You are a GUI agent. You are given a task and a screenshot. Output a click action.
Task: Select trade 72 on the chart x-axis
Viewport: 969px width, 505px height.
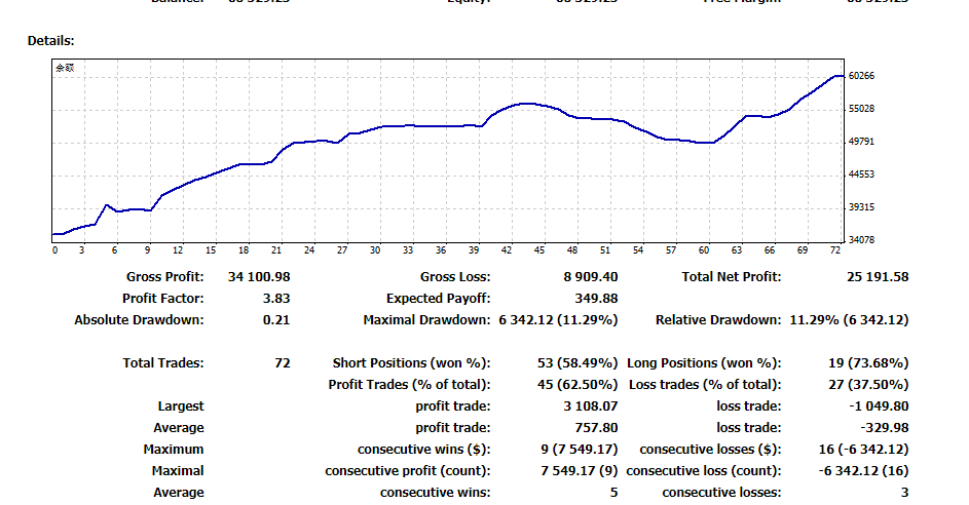[834, 250]
